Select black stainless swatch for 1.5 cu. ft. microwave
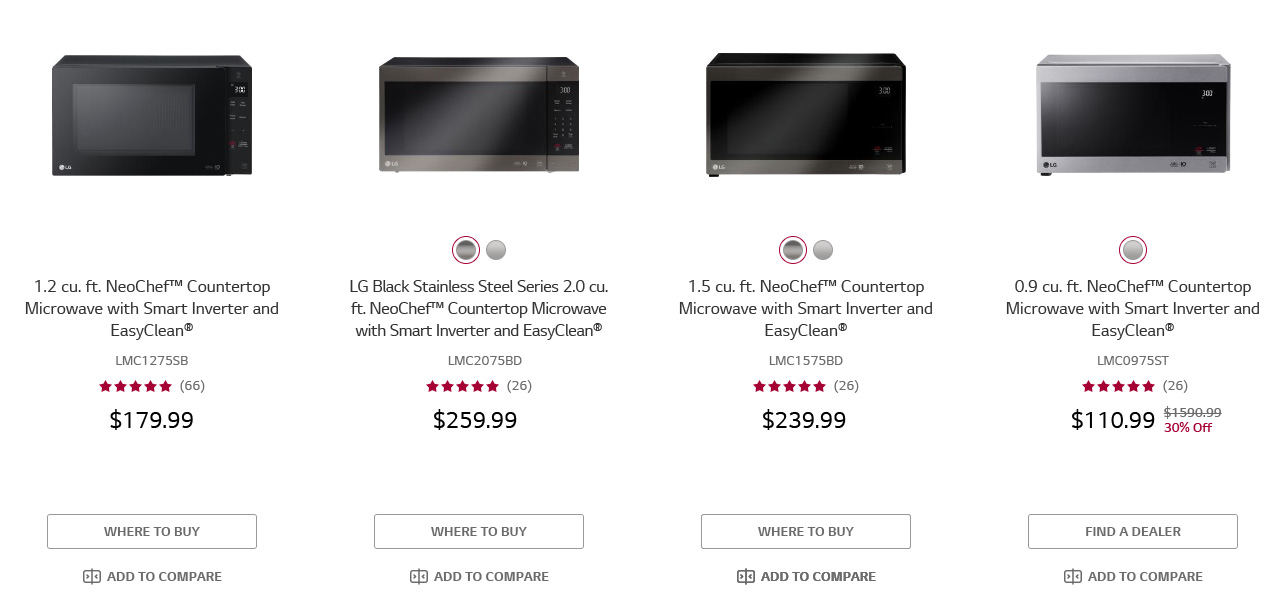Screen dimensions: 1284x605 pos(793,250)
